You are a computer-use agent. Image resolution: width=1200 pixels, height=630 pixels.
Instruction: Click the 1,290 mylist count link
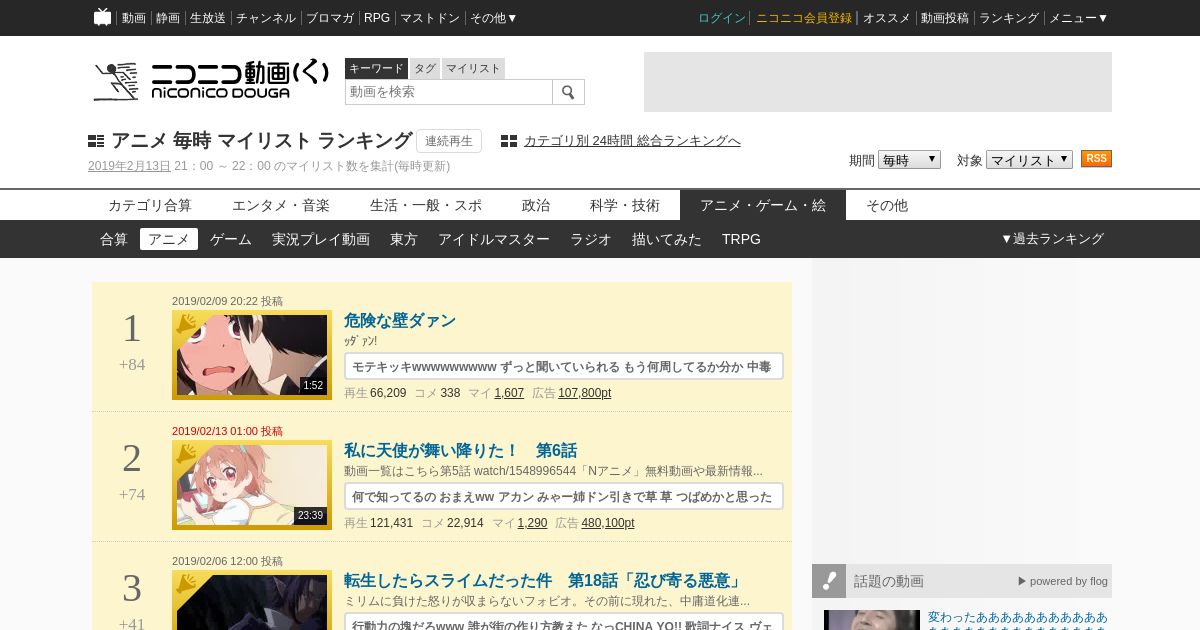[532, 523]
